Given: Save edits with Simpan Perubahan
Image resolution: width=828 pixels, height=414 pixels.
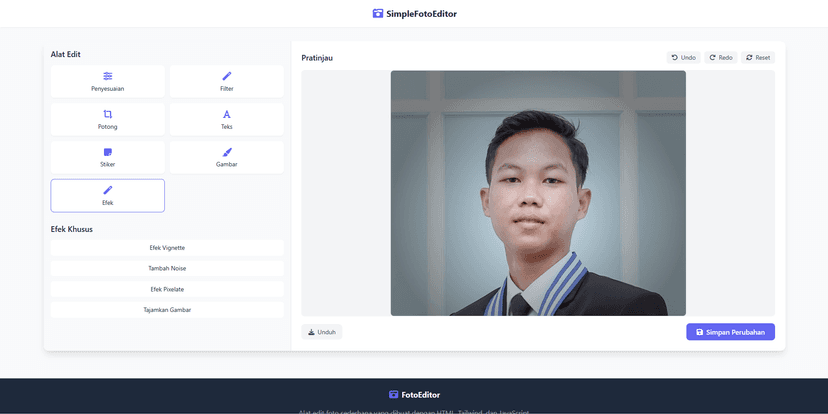Looking at the screenshot, I should pos(730,332).
